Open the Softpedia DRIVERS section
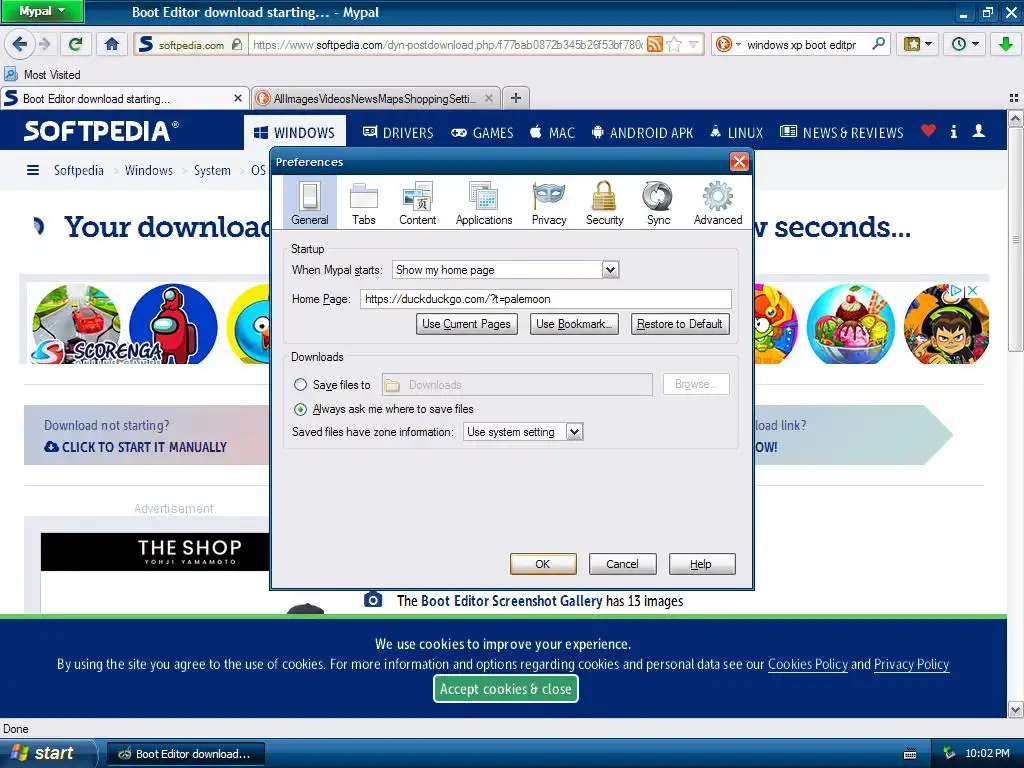The width and height of the screenshot is (1024, 768). [398, 133]
